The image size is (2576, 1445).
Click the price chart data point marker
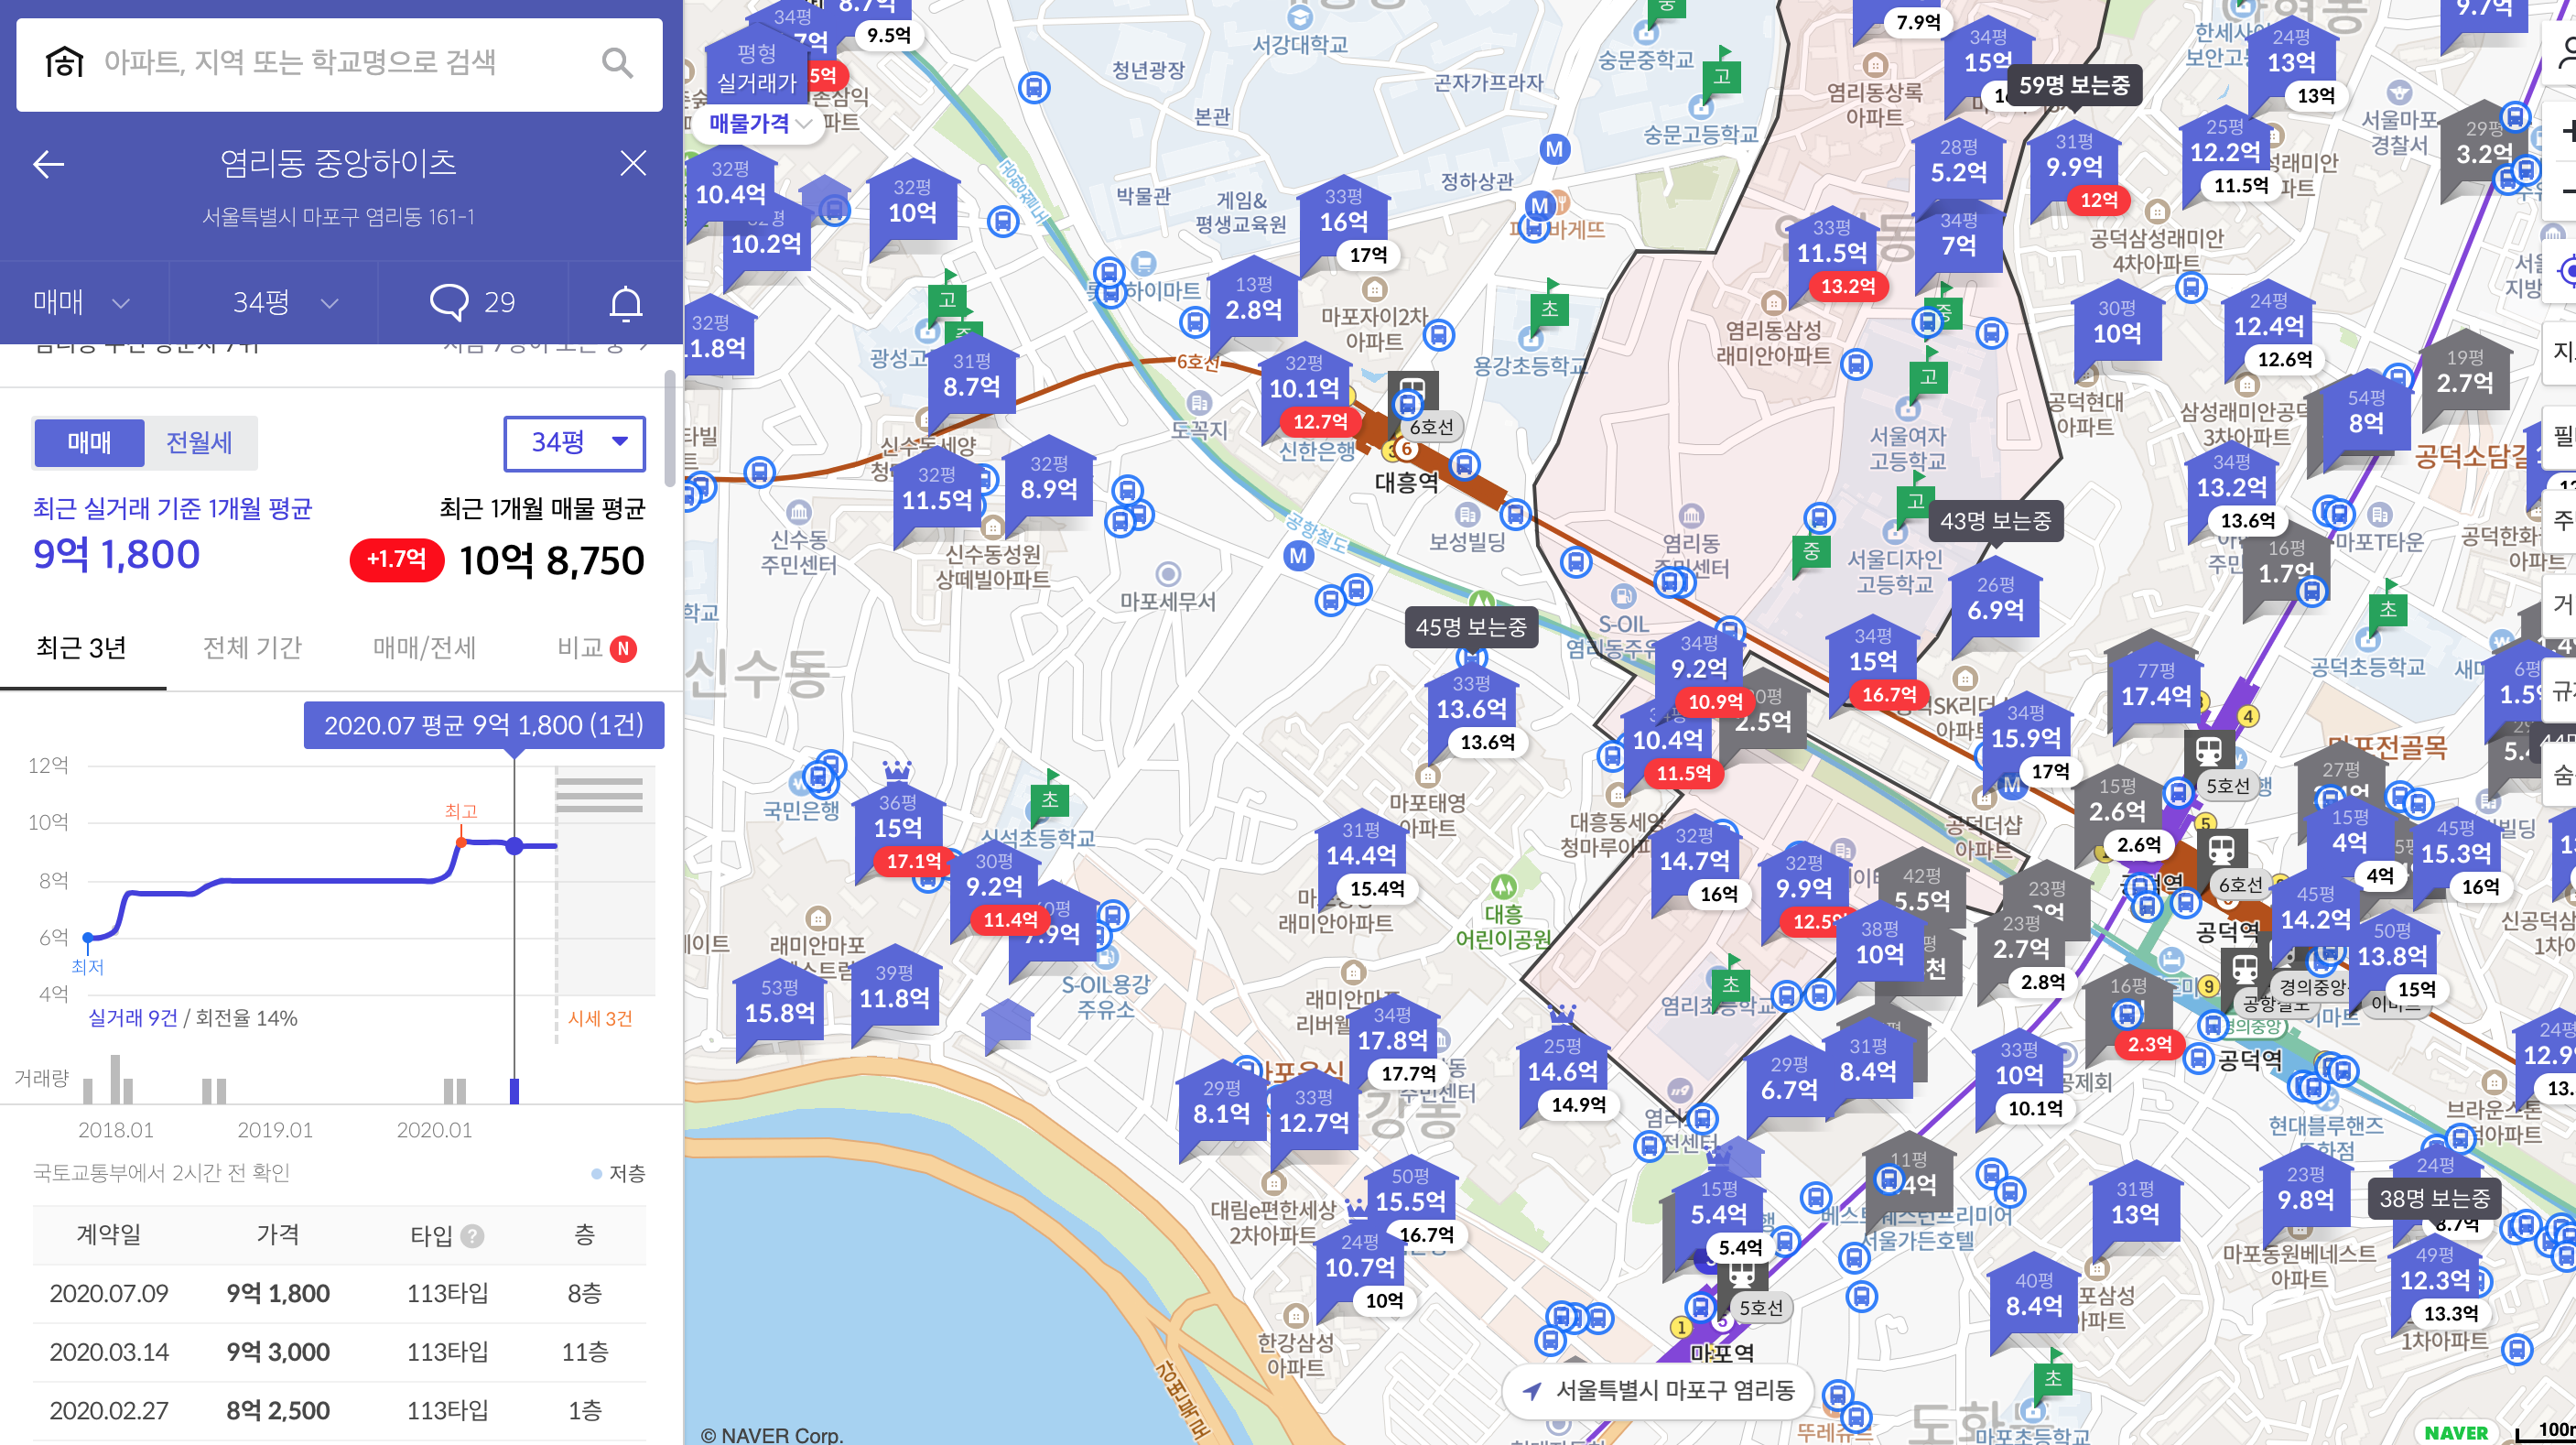coord(514,846)
